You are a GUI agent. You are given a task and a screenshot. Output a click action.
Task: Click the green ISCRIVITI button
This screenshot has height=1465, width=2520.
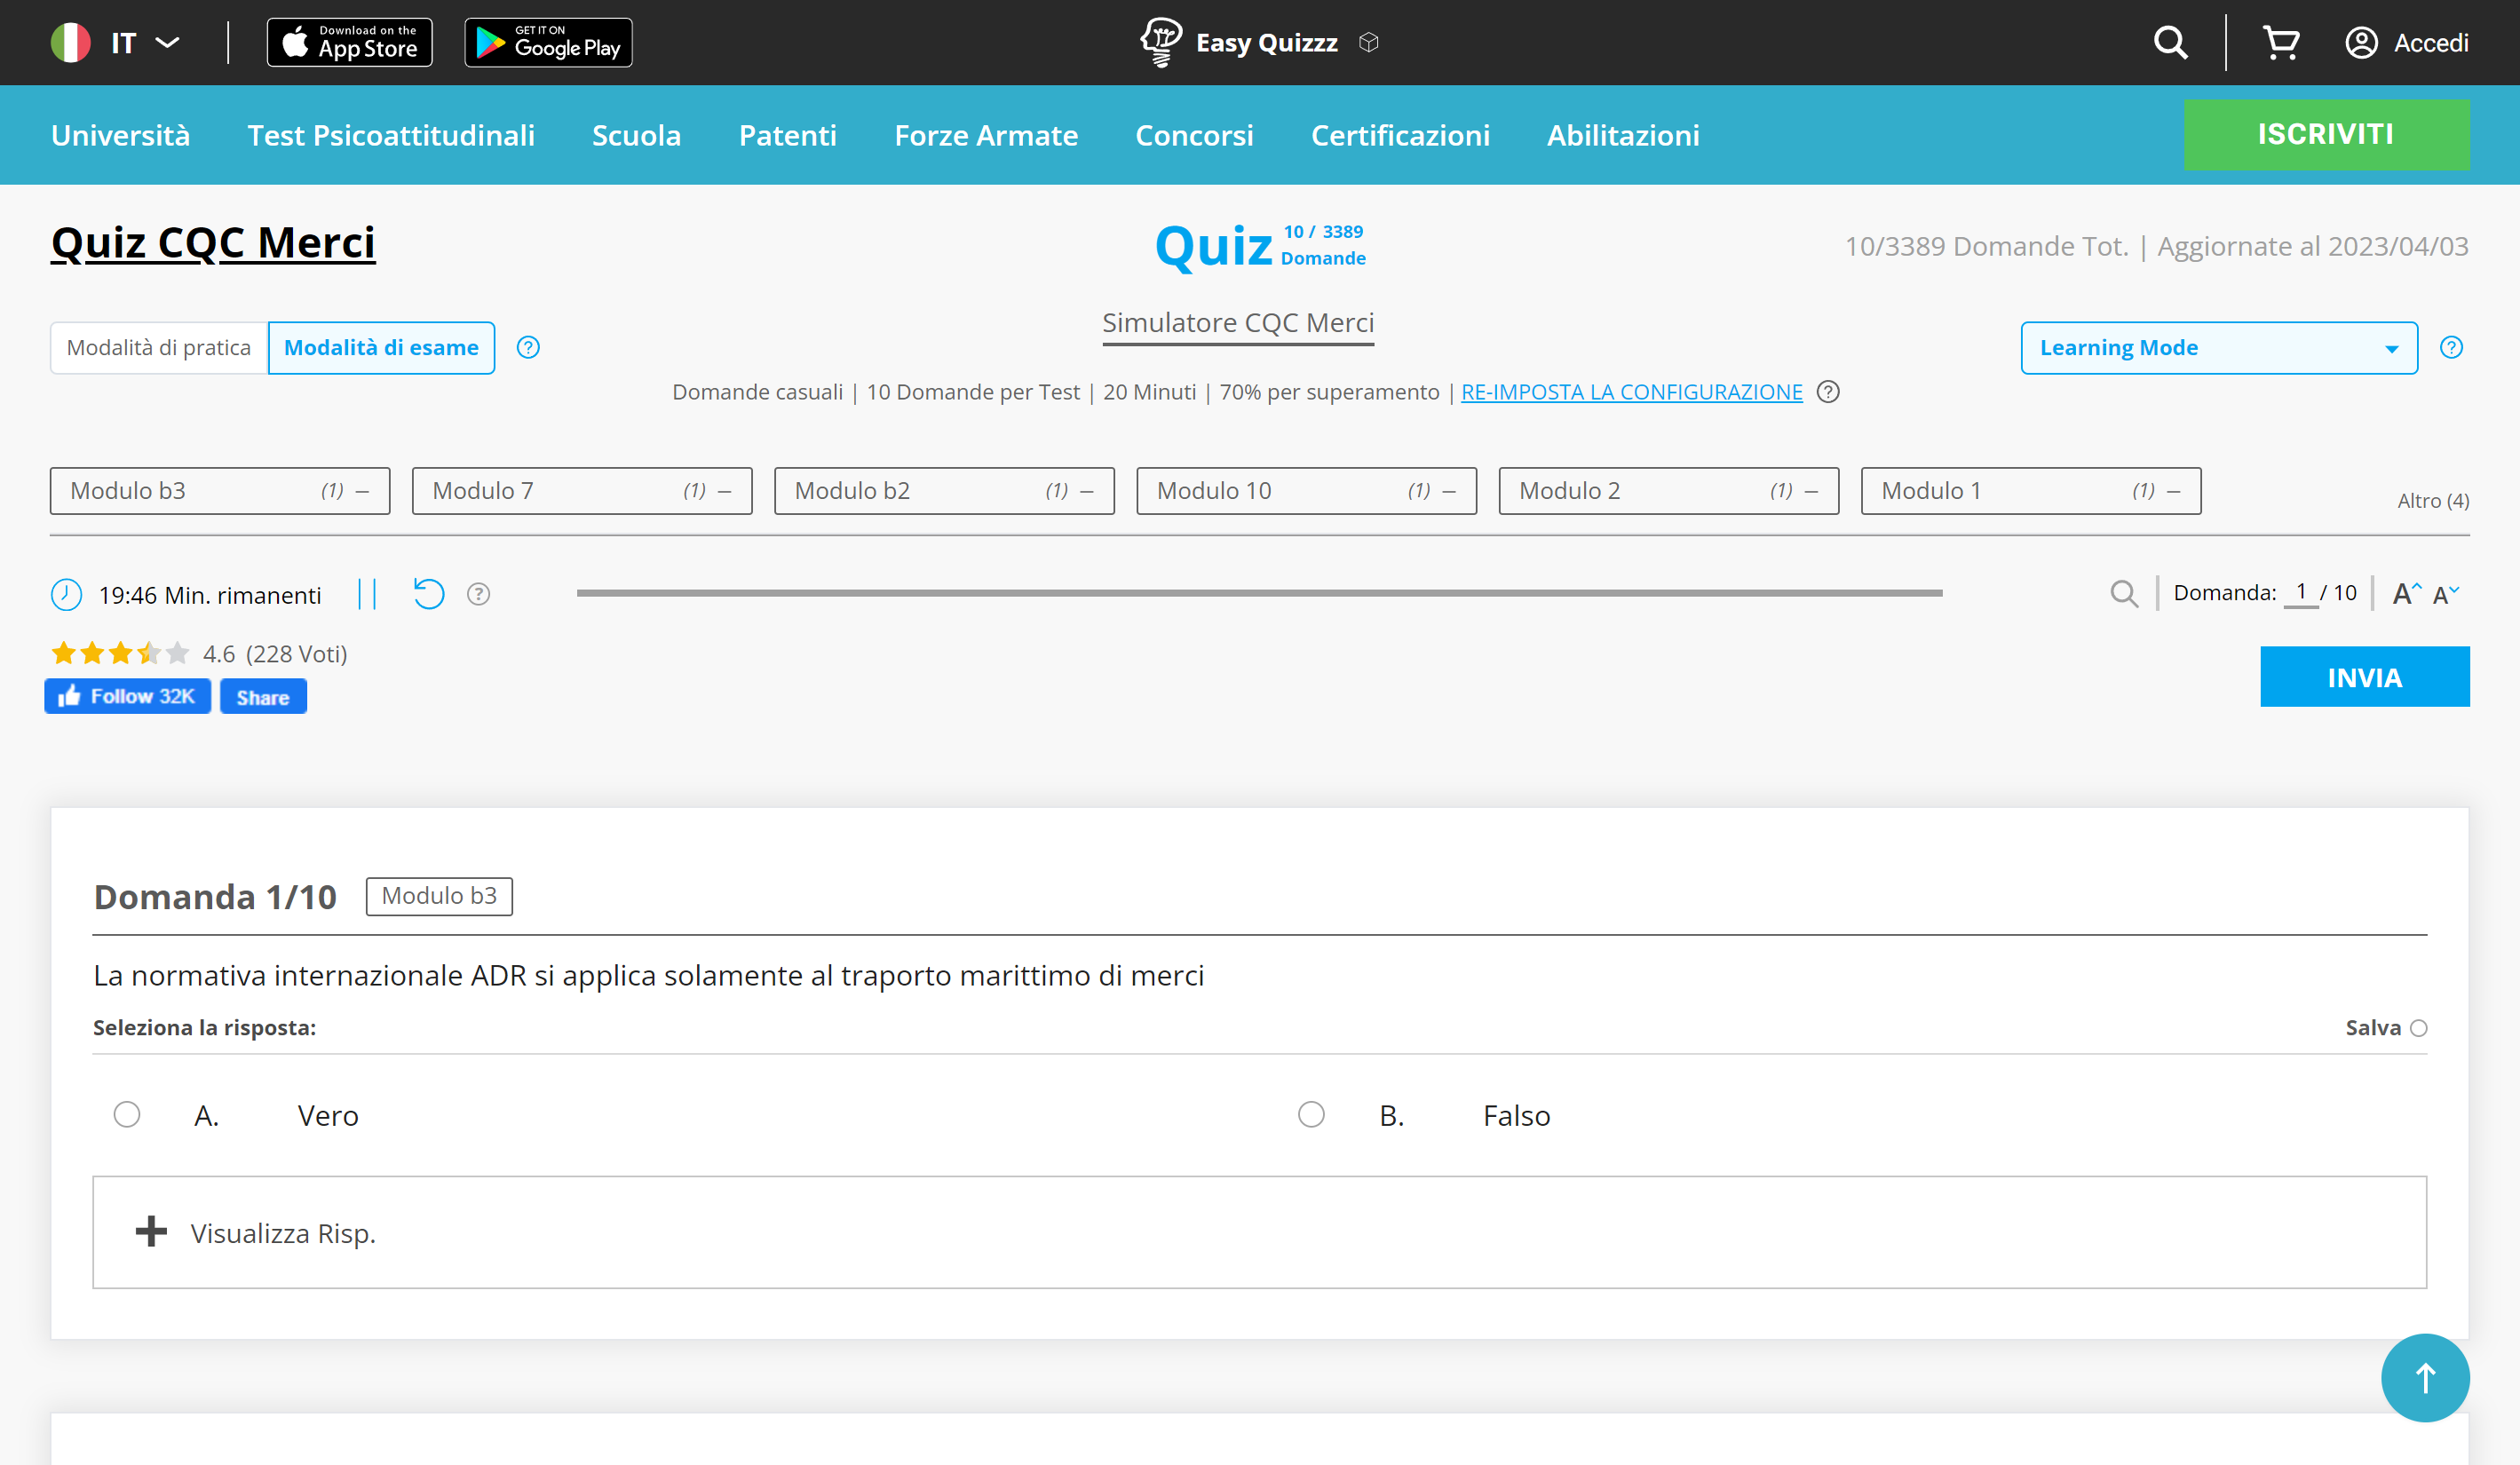click(x=2326, y=134)
